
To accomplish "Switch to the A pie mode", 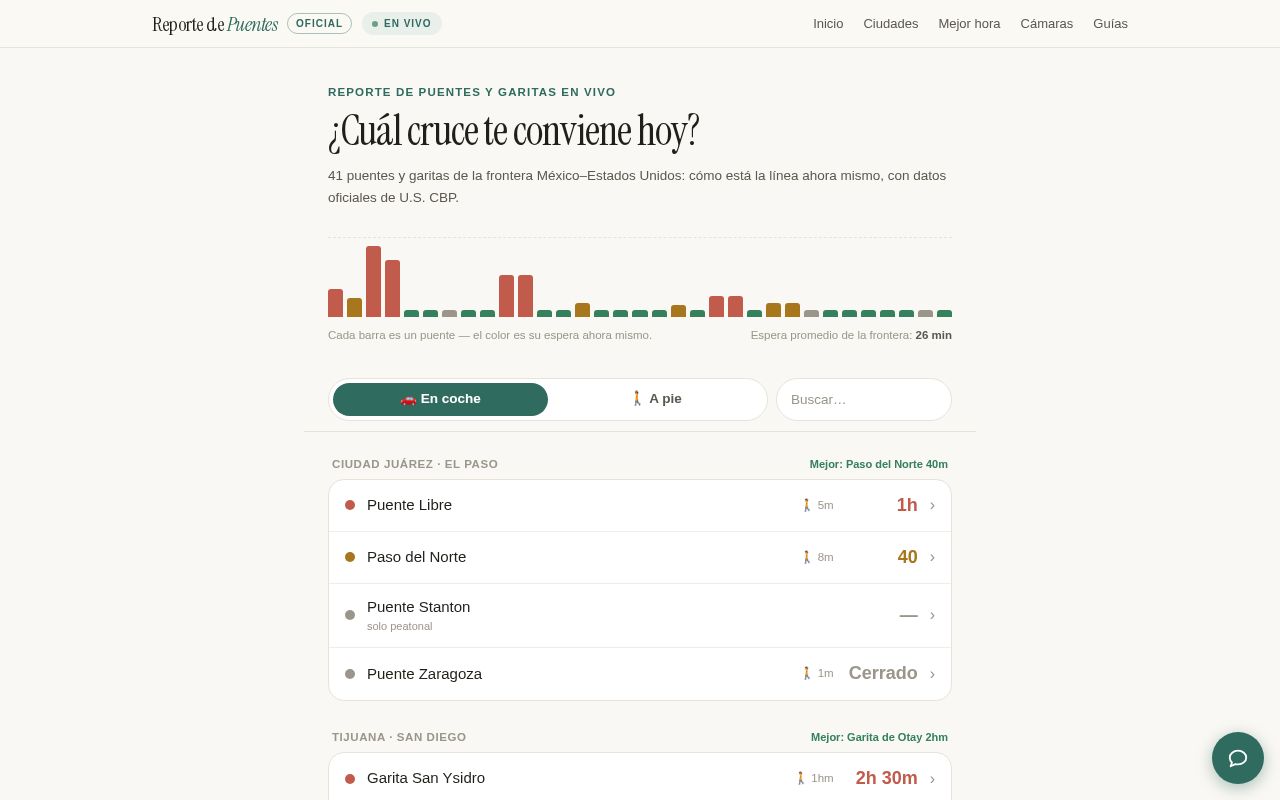I will 656,399.
